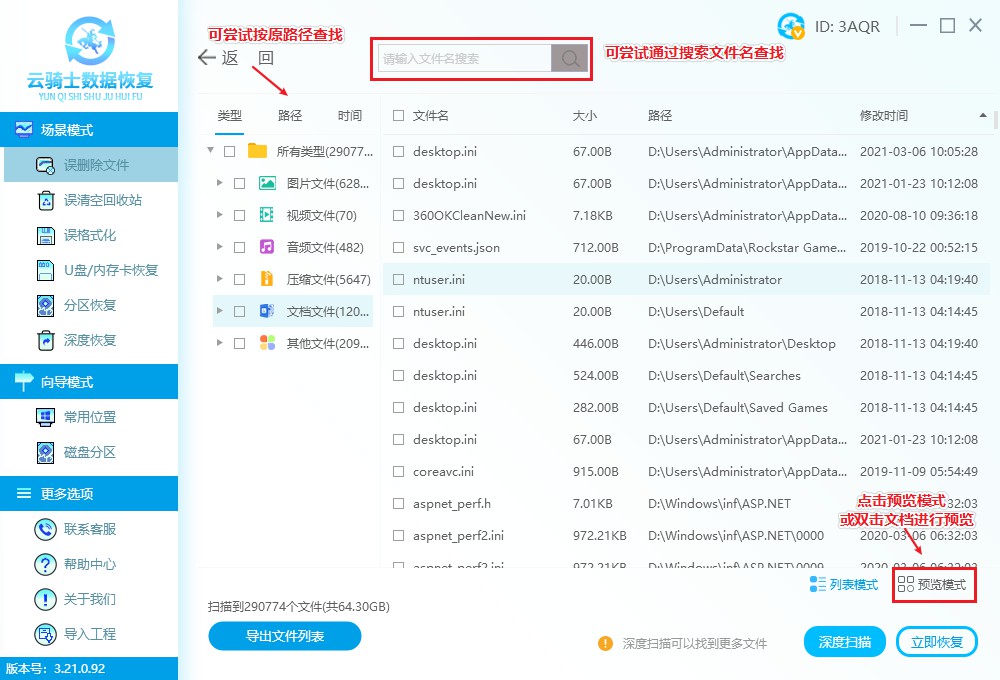Viewport: 1000px width, 680px height.
Task: Focus the file name search field
Action: click(x=465, y=59)
